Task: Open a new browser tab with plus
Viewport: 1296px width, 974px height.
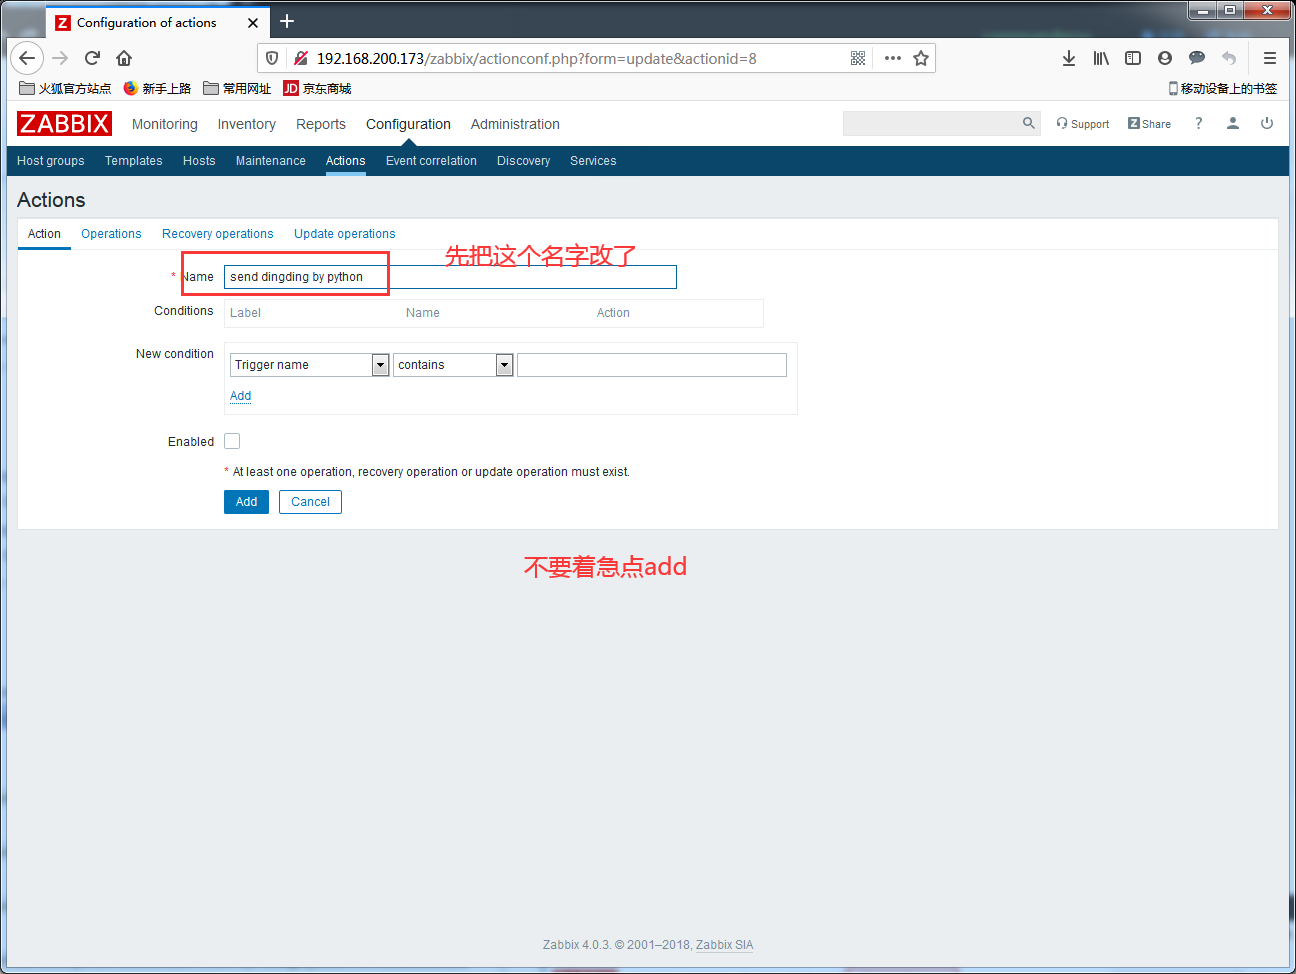Action: click(x=287, y=21)
